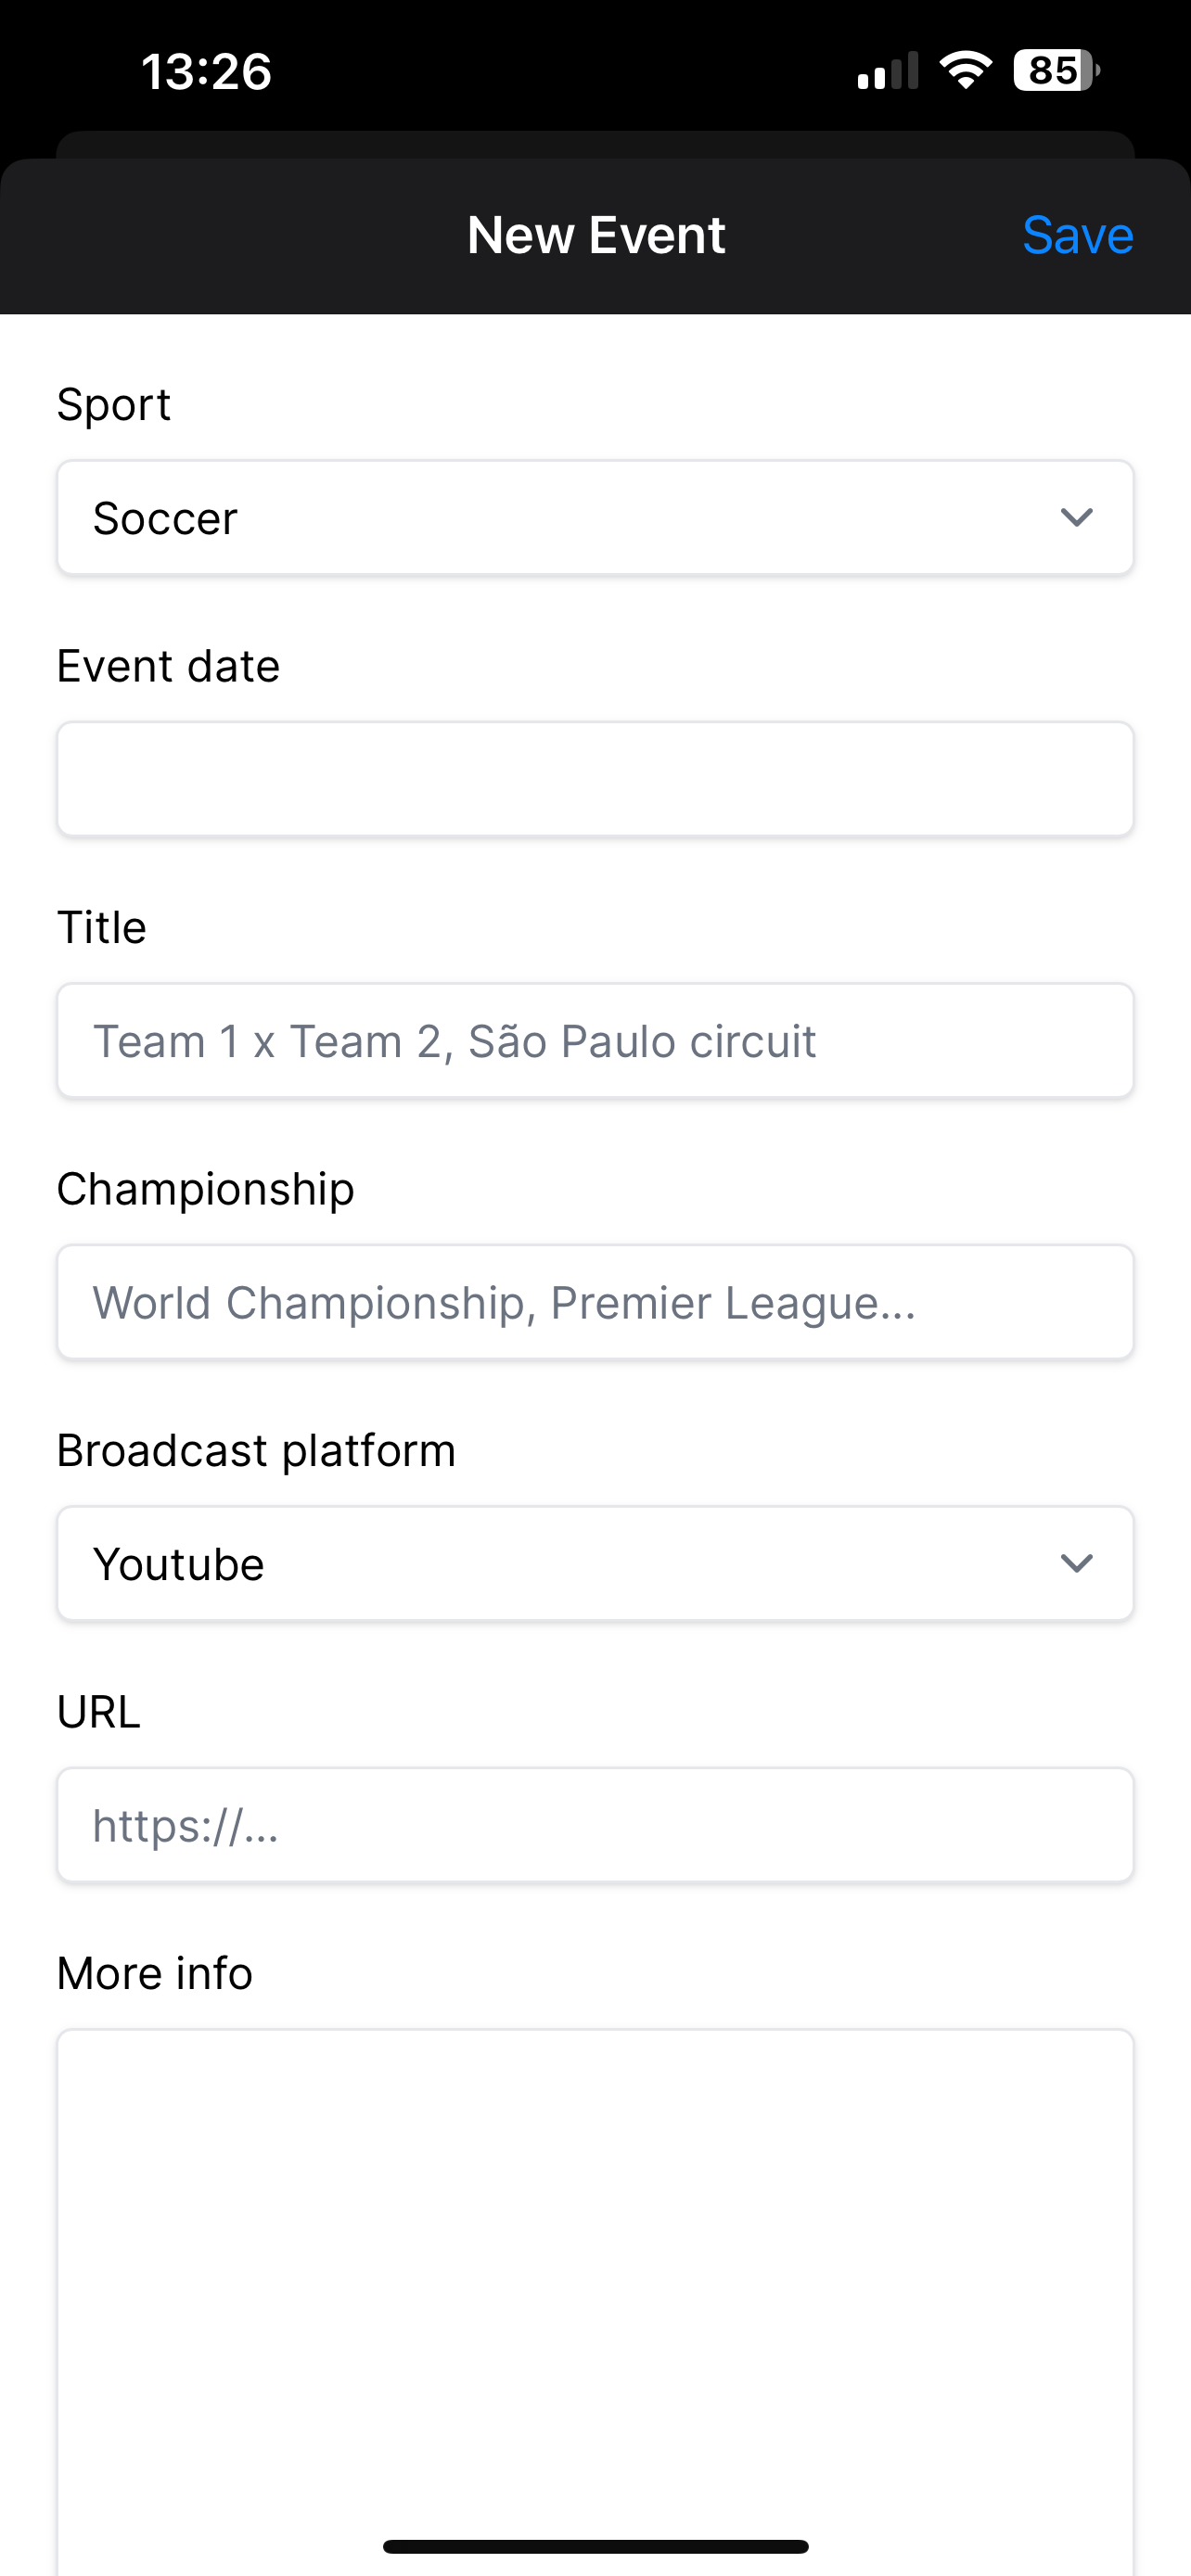This screenshot has width=1191, height=2576.
Task: Tap the 13:26 clock in status bar
Action: (x=206, y=72)
